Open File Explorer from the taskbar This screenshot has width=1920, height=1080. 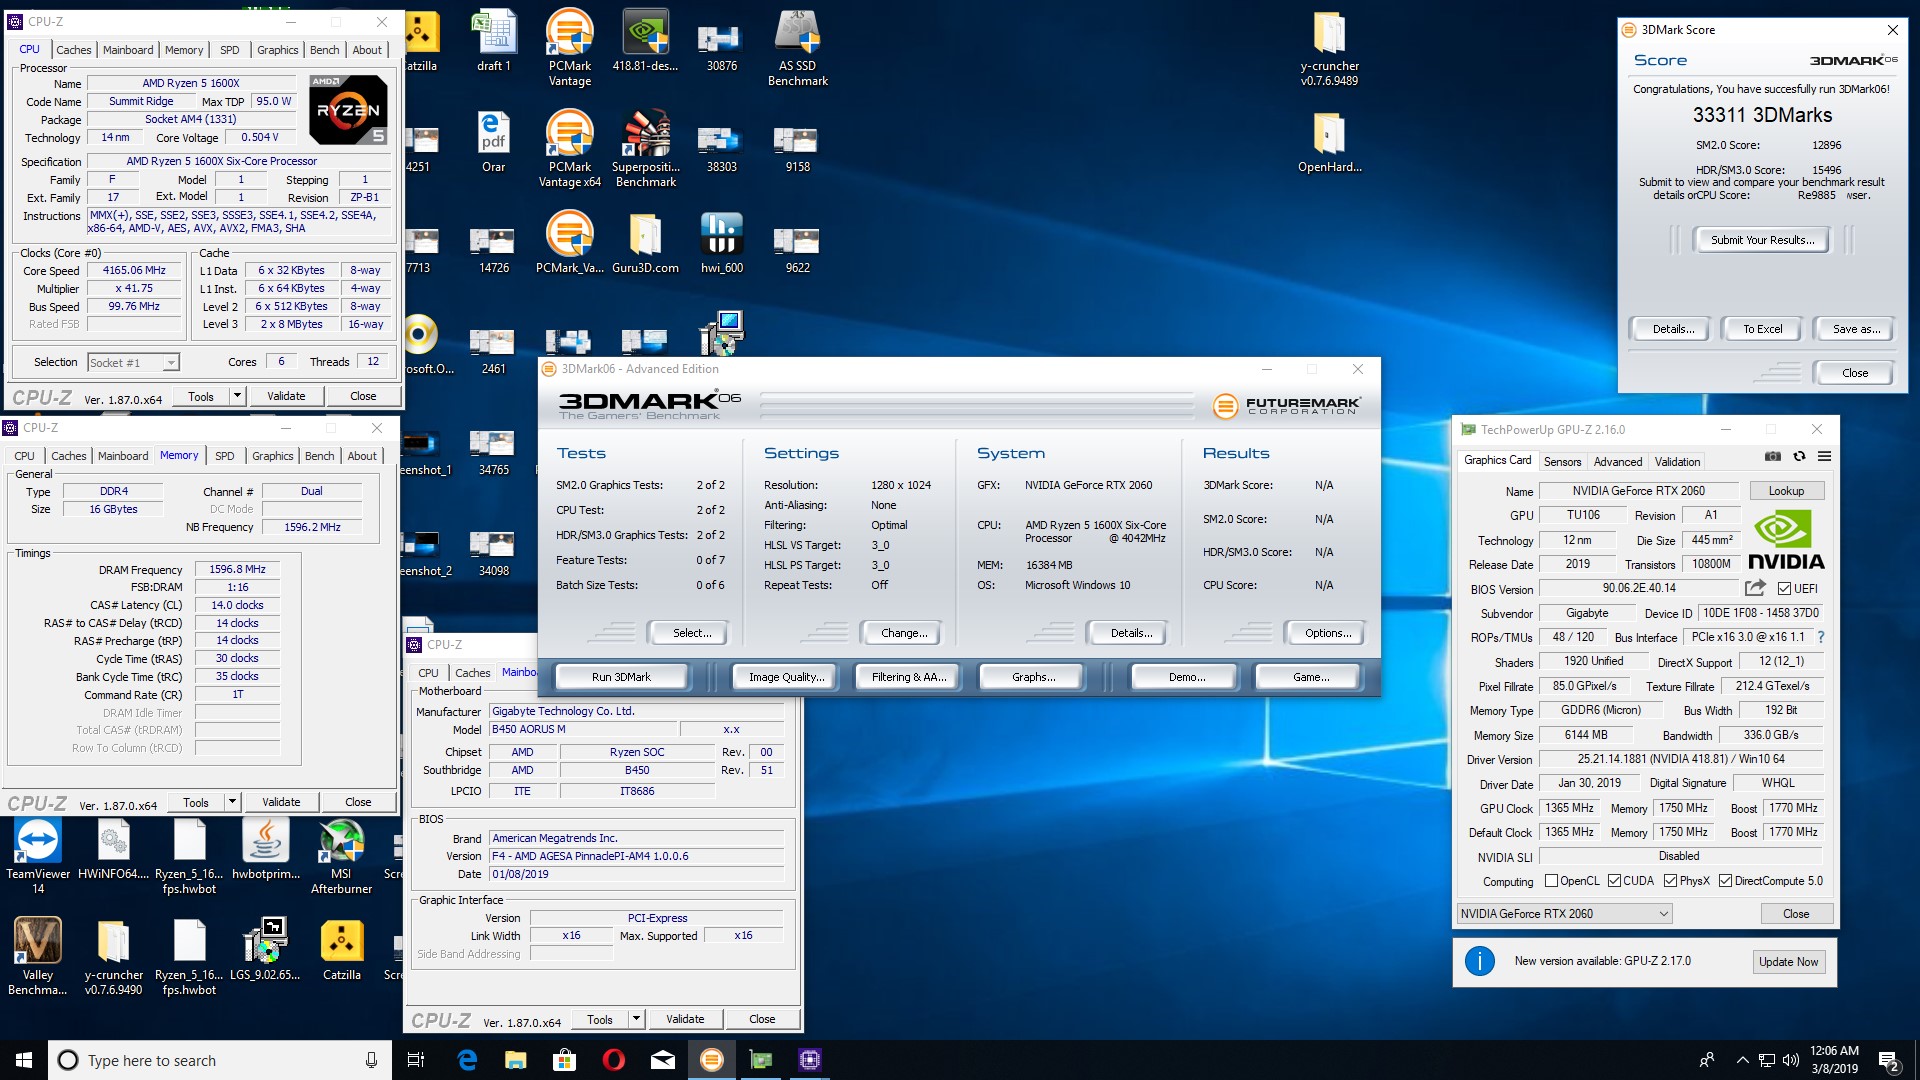516,1060
